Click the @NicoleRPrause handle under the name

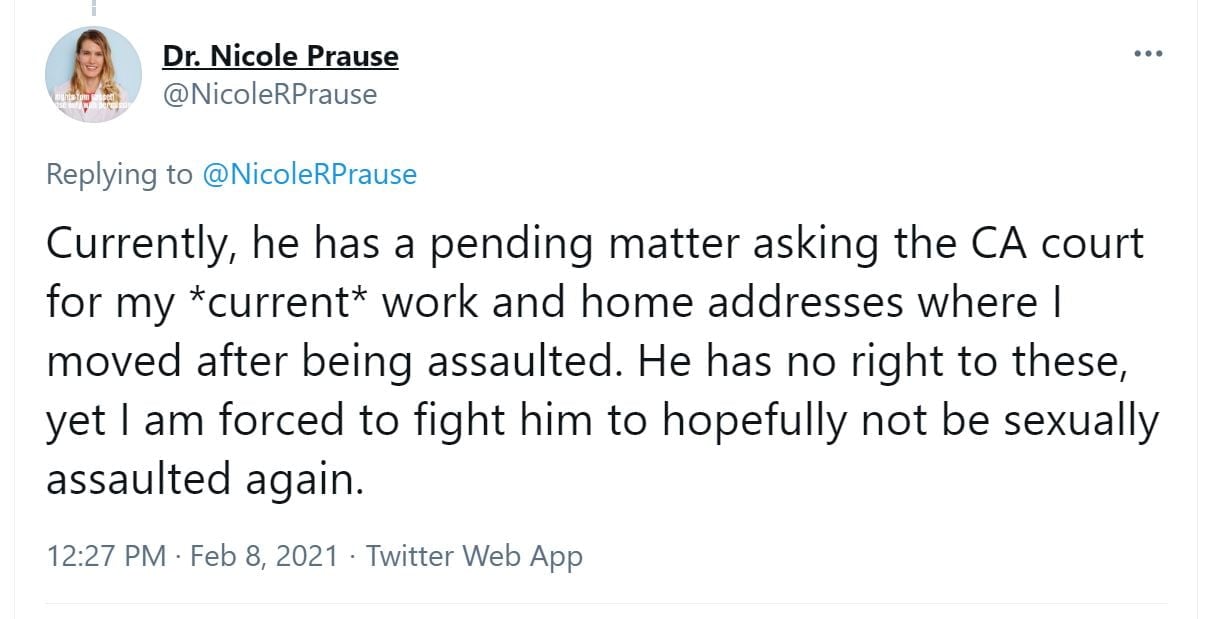270,94
